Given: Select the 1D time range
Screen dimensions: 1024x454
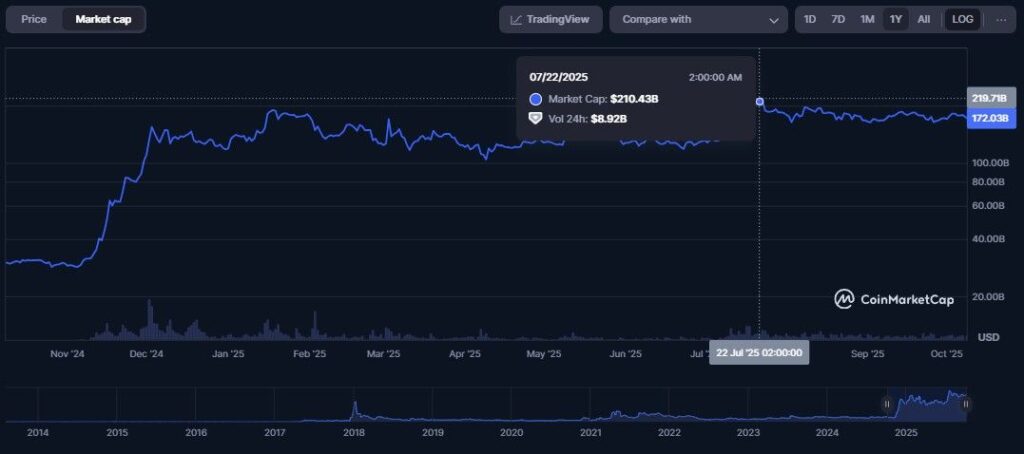Looking at the screenshot, I should [x=810, y=19].
